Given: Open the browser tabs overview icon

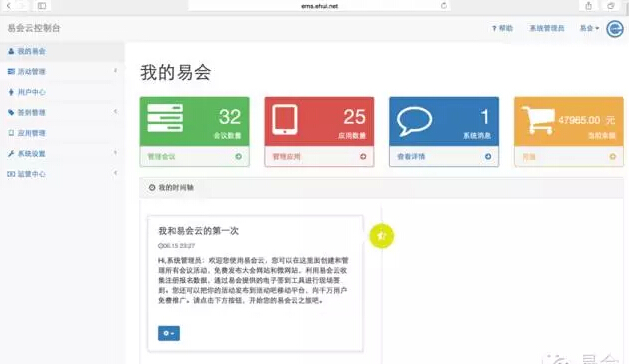Looking at the screenshot, I should pyautogui.click(x=611, y=6).
